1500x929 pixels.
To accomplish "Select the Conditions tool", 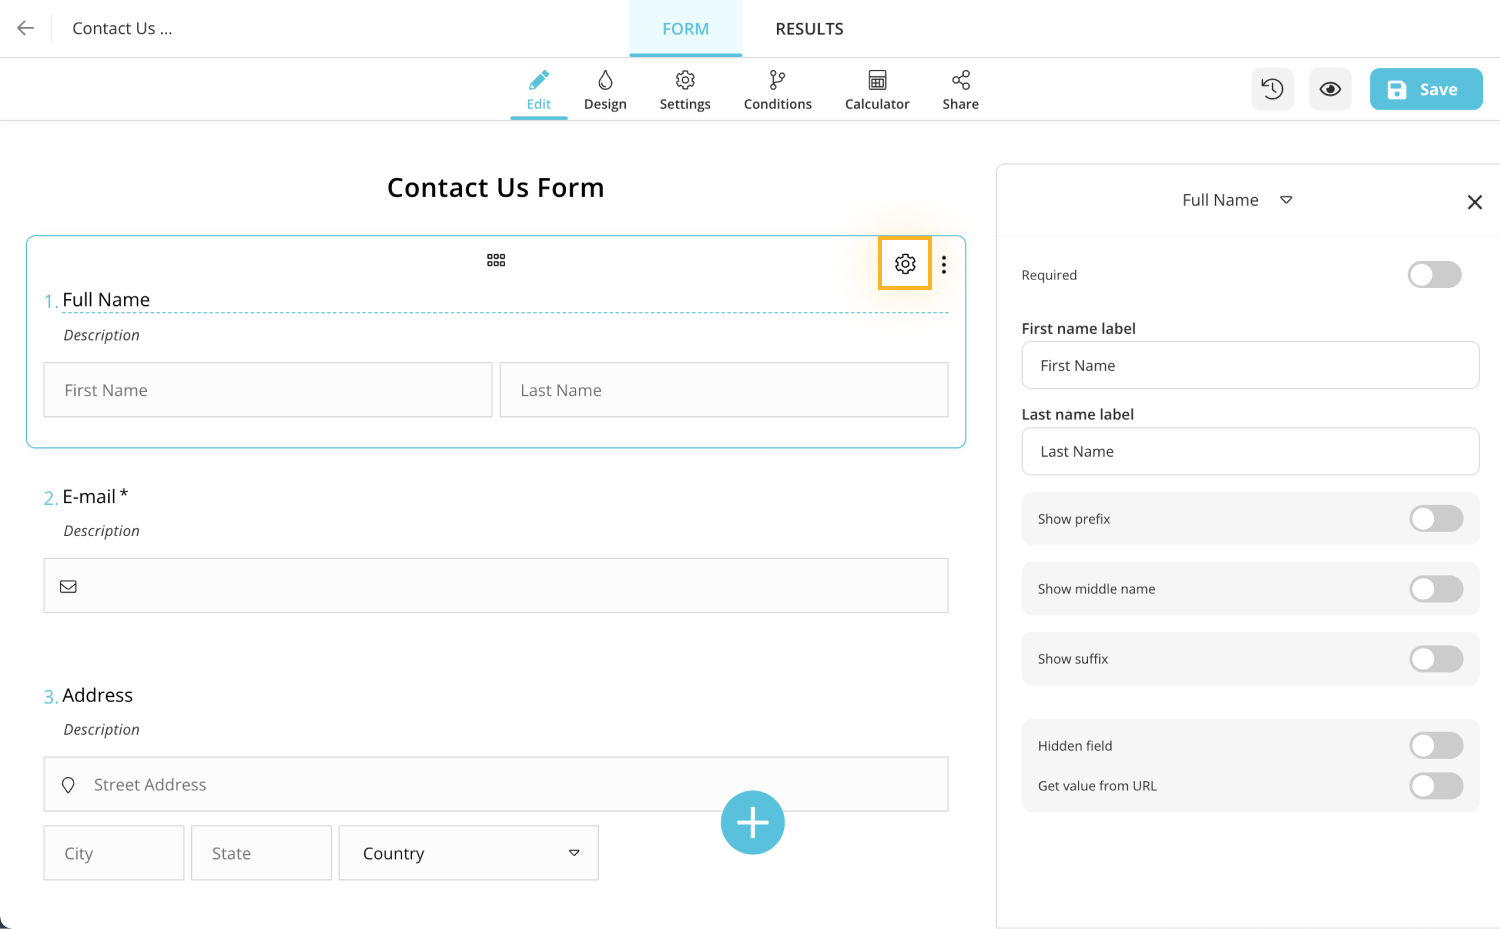I will coord(777,89).
